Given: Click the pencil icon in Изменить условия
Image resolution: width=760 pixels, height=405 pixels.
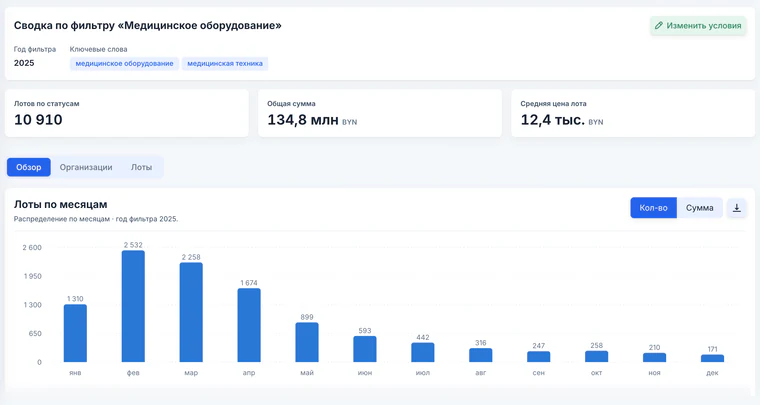Looking at the screenshot, I should [x=659, y=26].
